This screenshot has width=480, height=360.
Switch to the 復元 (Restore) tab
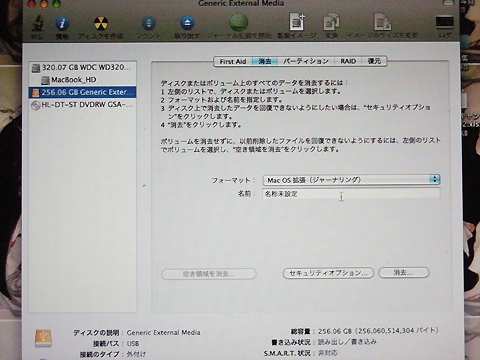374,61
